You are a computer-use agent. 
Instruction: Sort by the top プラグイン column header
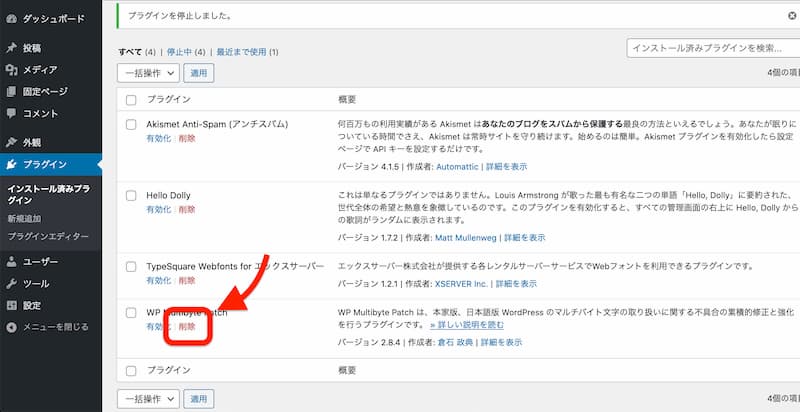(168, 100)
